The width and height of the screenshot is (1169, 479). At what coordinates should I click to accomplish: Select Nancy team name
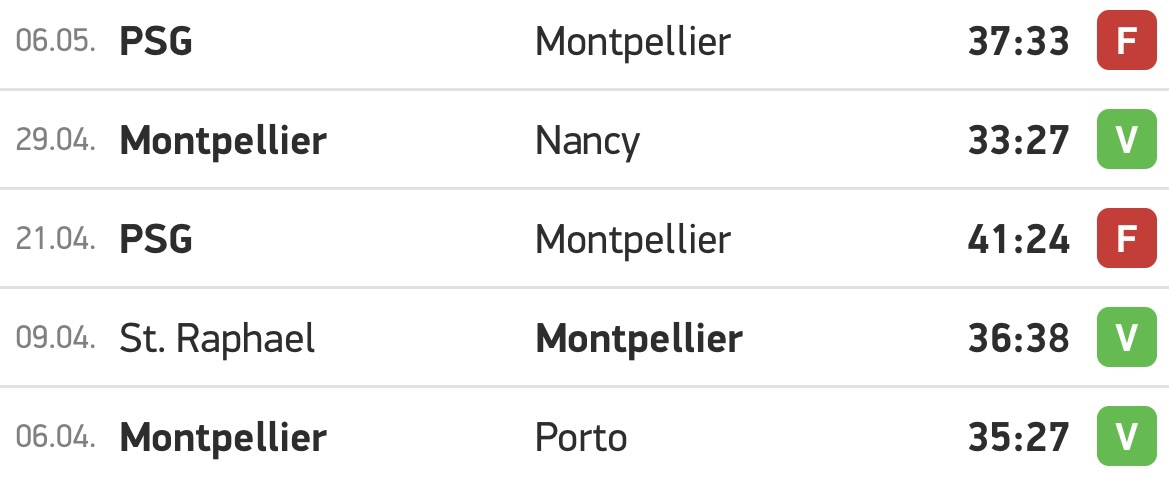coord(587,142)
